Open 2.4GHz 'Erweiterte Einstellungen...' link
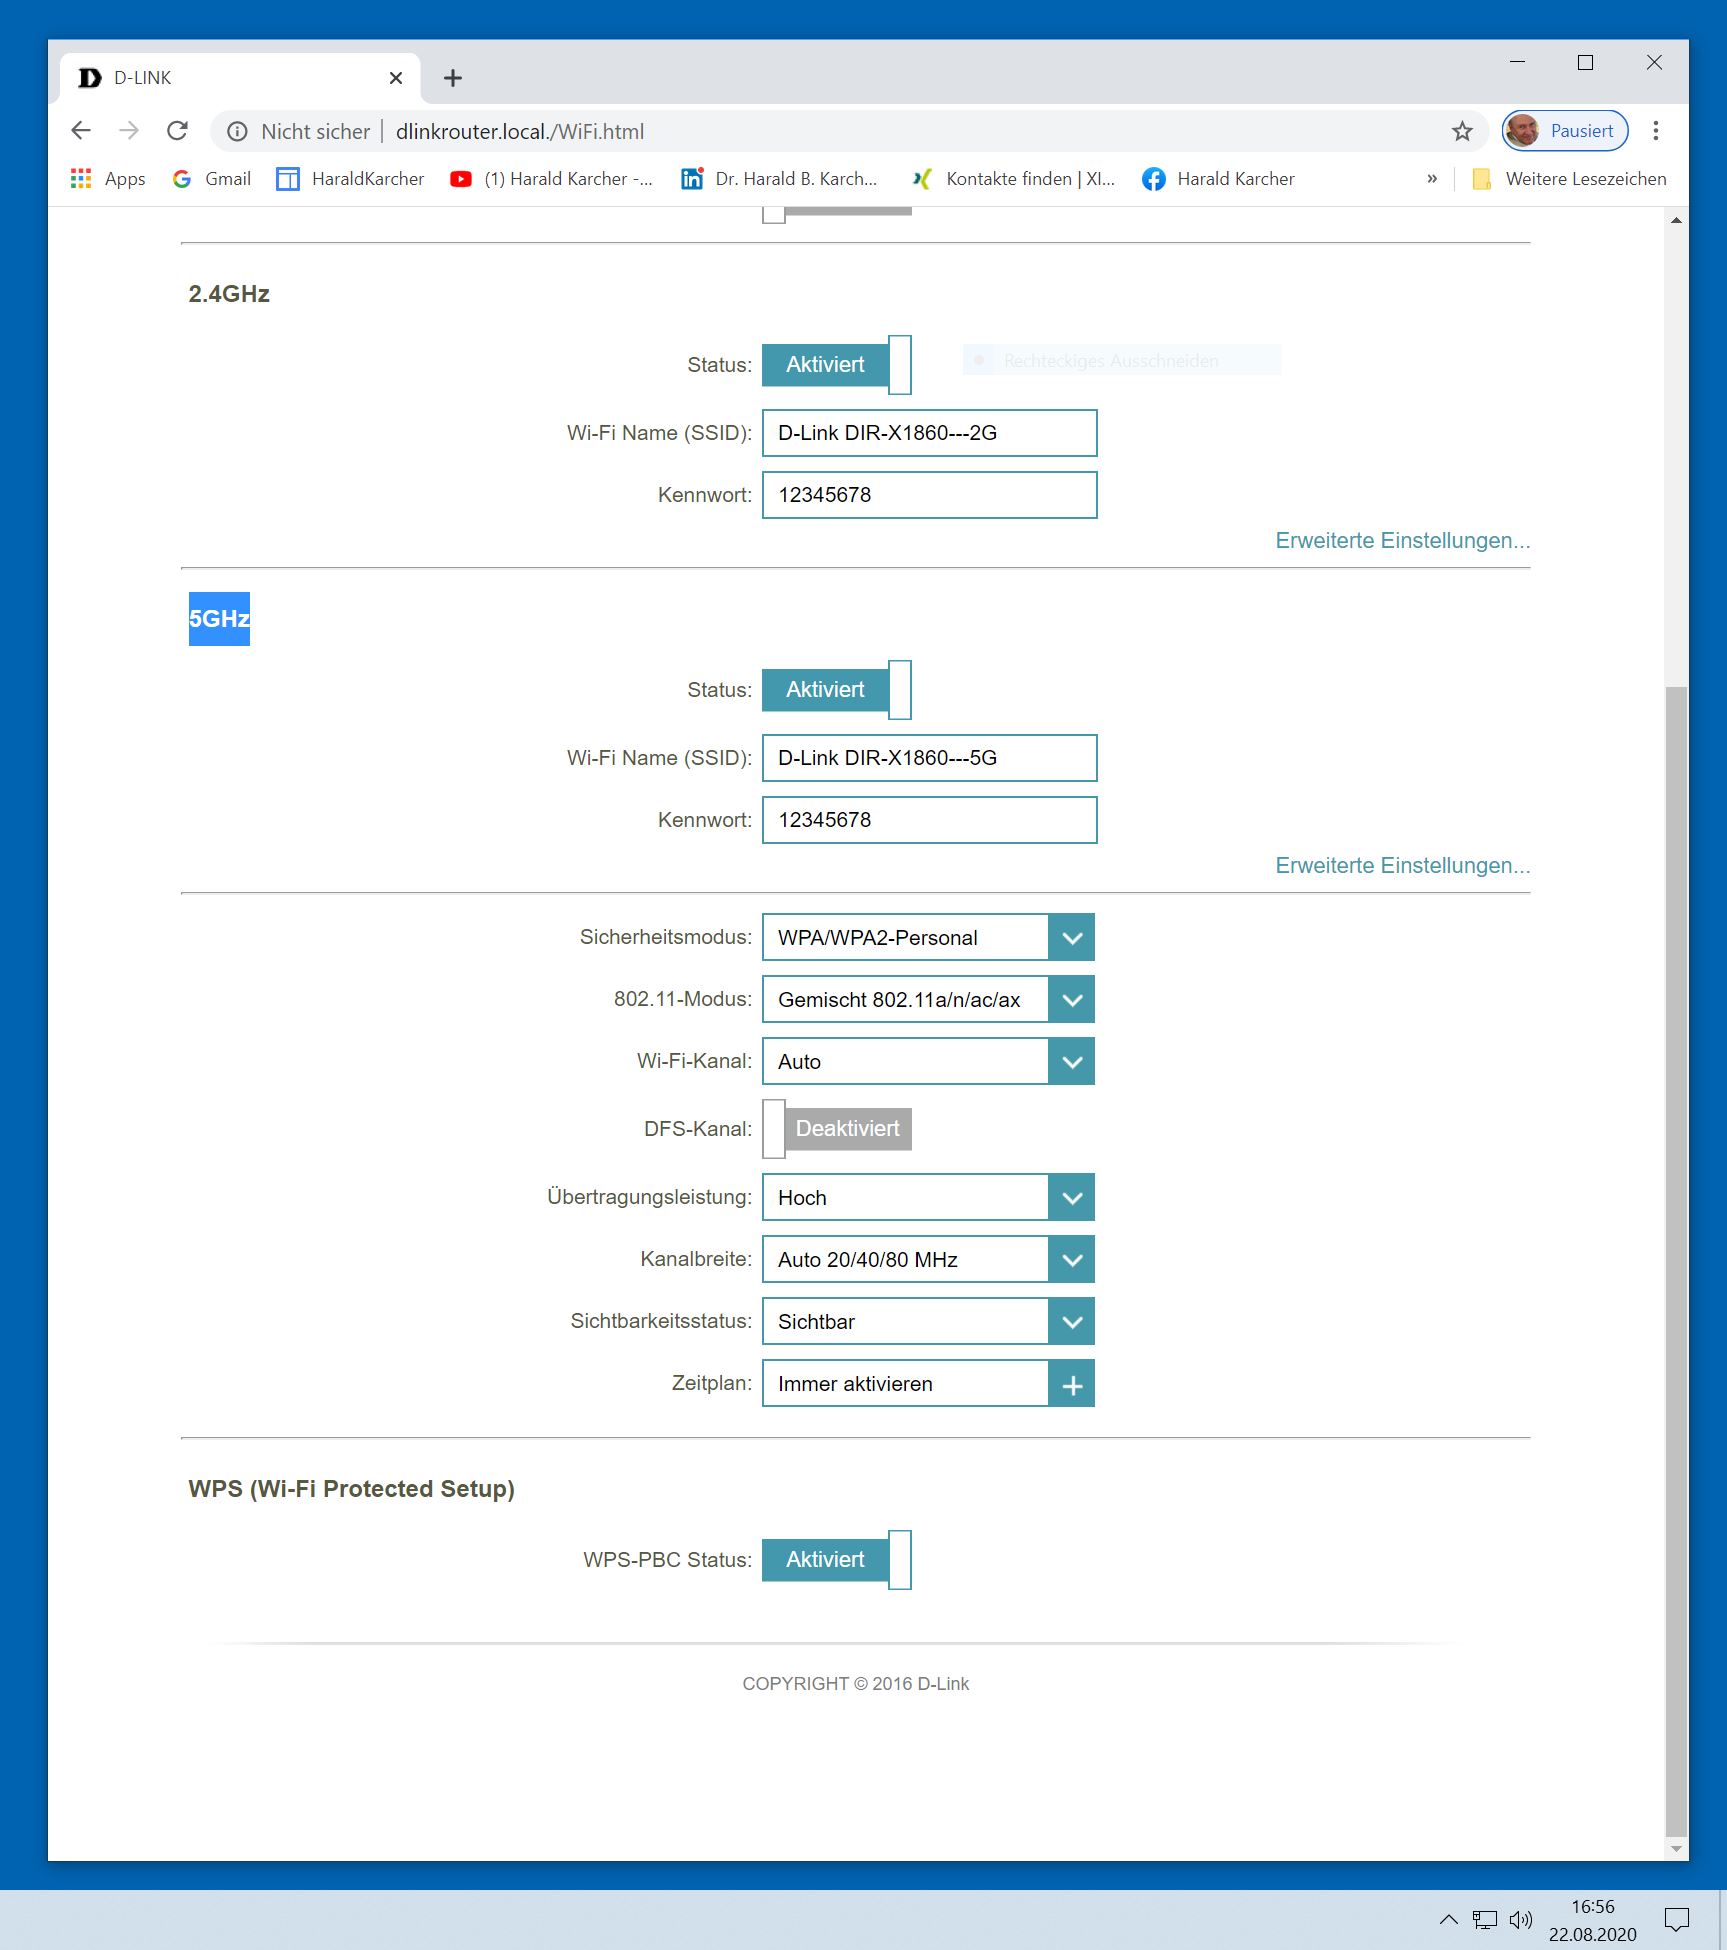 click(1403, 541)
